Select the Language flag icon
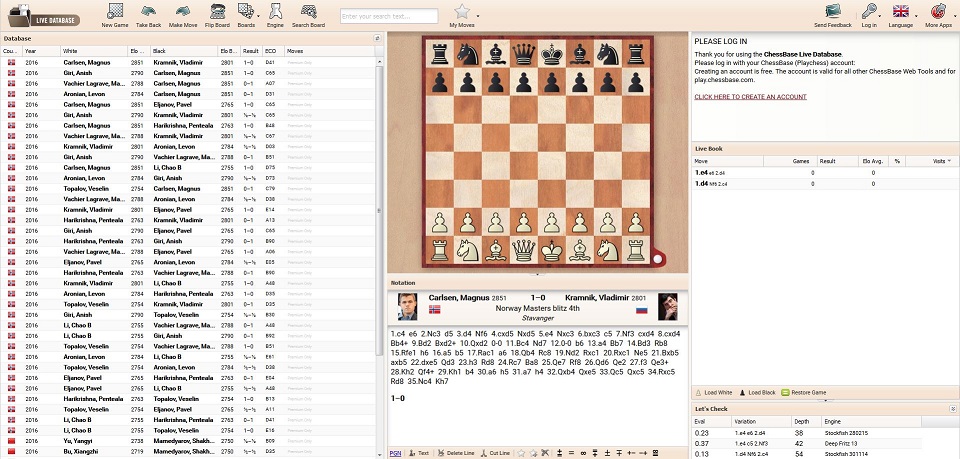 coord(901,10)
